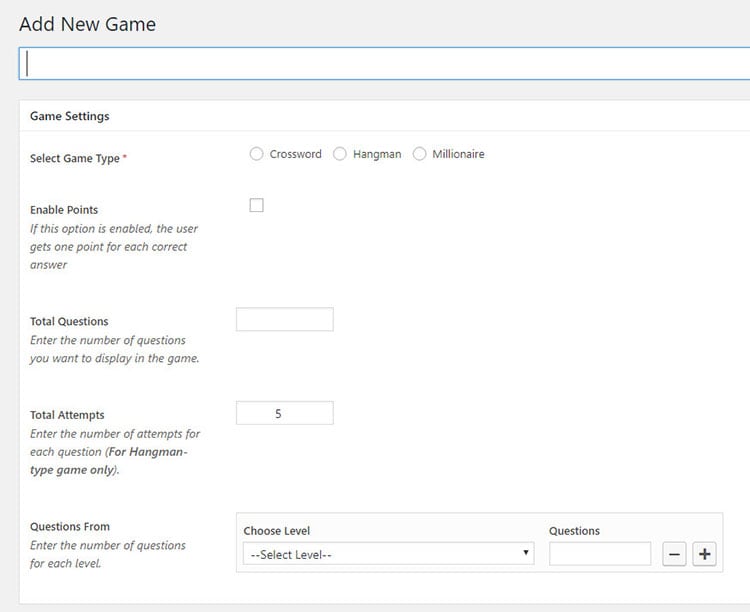Click the plus icon to add level row
The height and width of the screenshot is (612, 750).
704,554
